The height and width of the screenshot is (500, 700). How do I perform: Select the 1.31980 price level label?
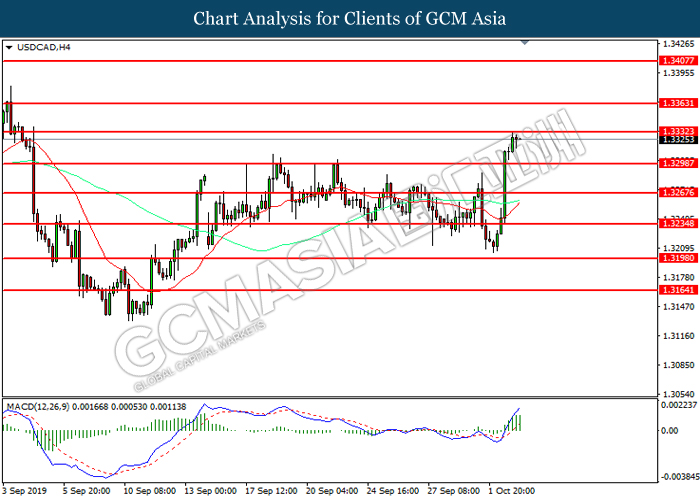pyautogui.click(x=678, y=258)
